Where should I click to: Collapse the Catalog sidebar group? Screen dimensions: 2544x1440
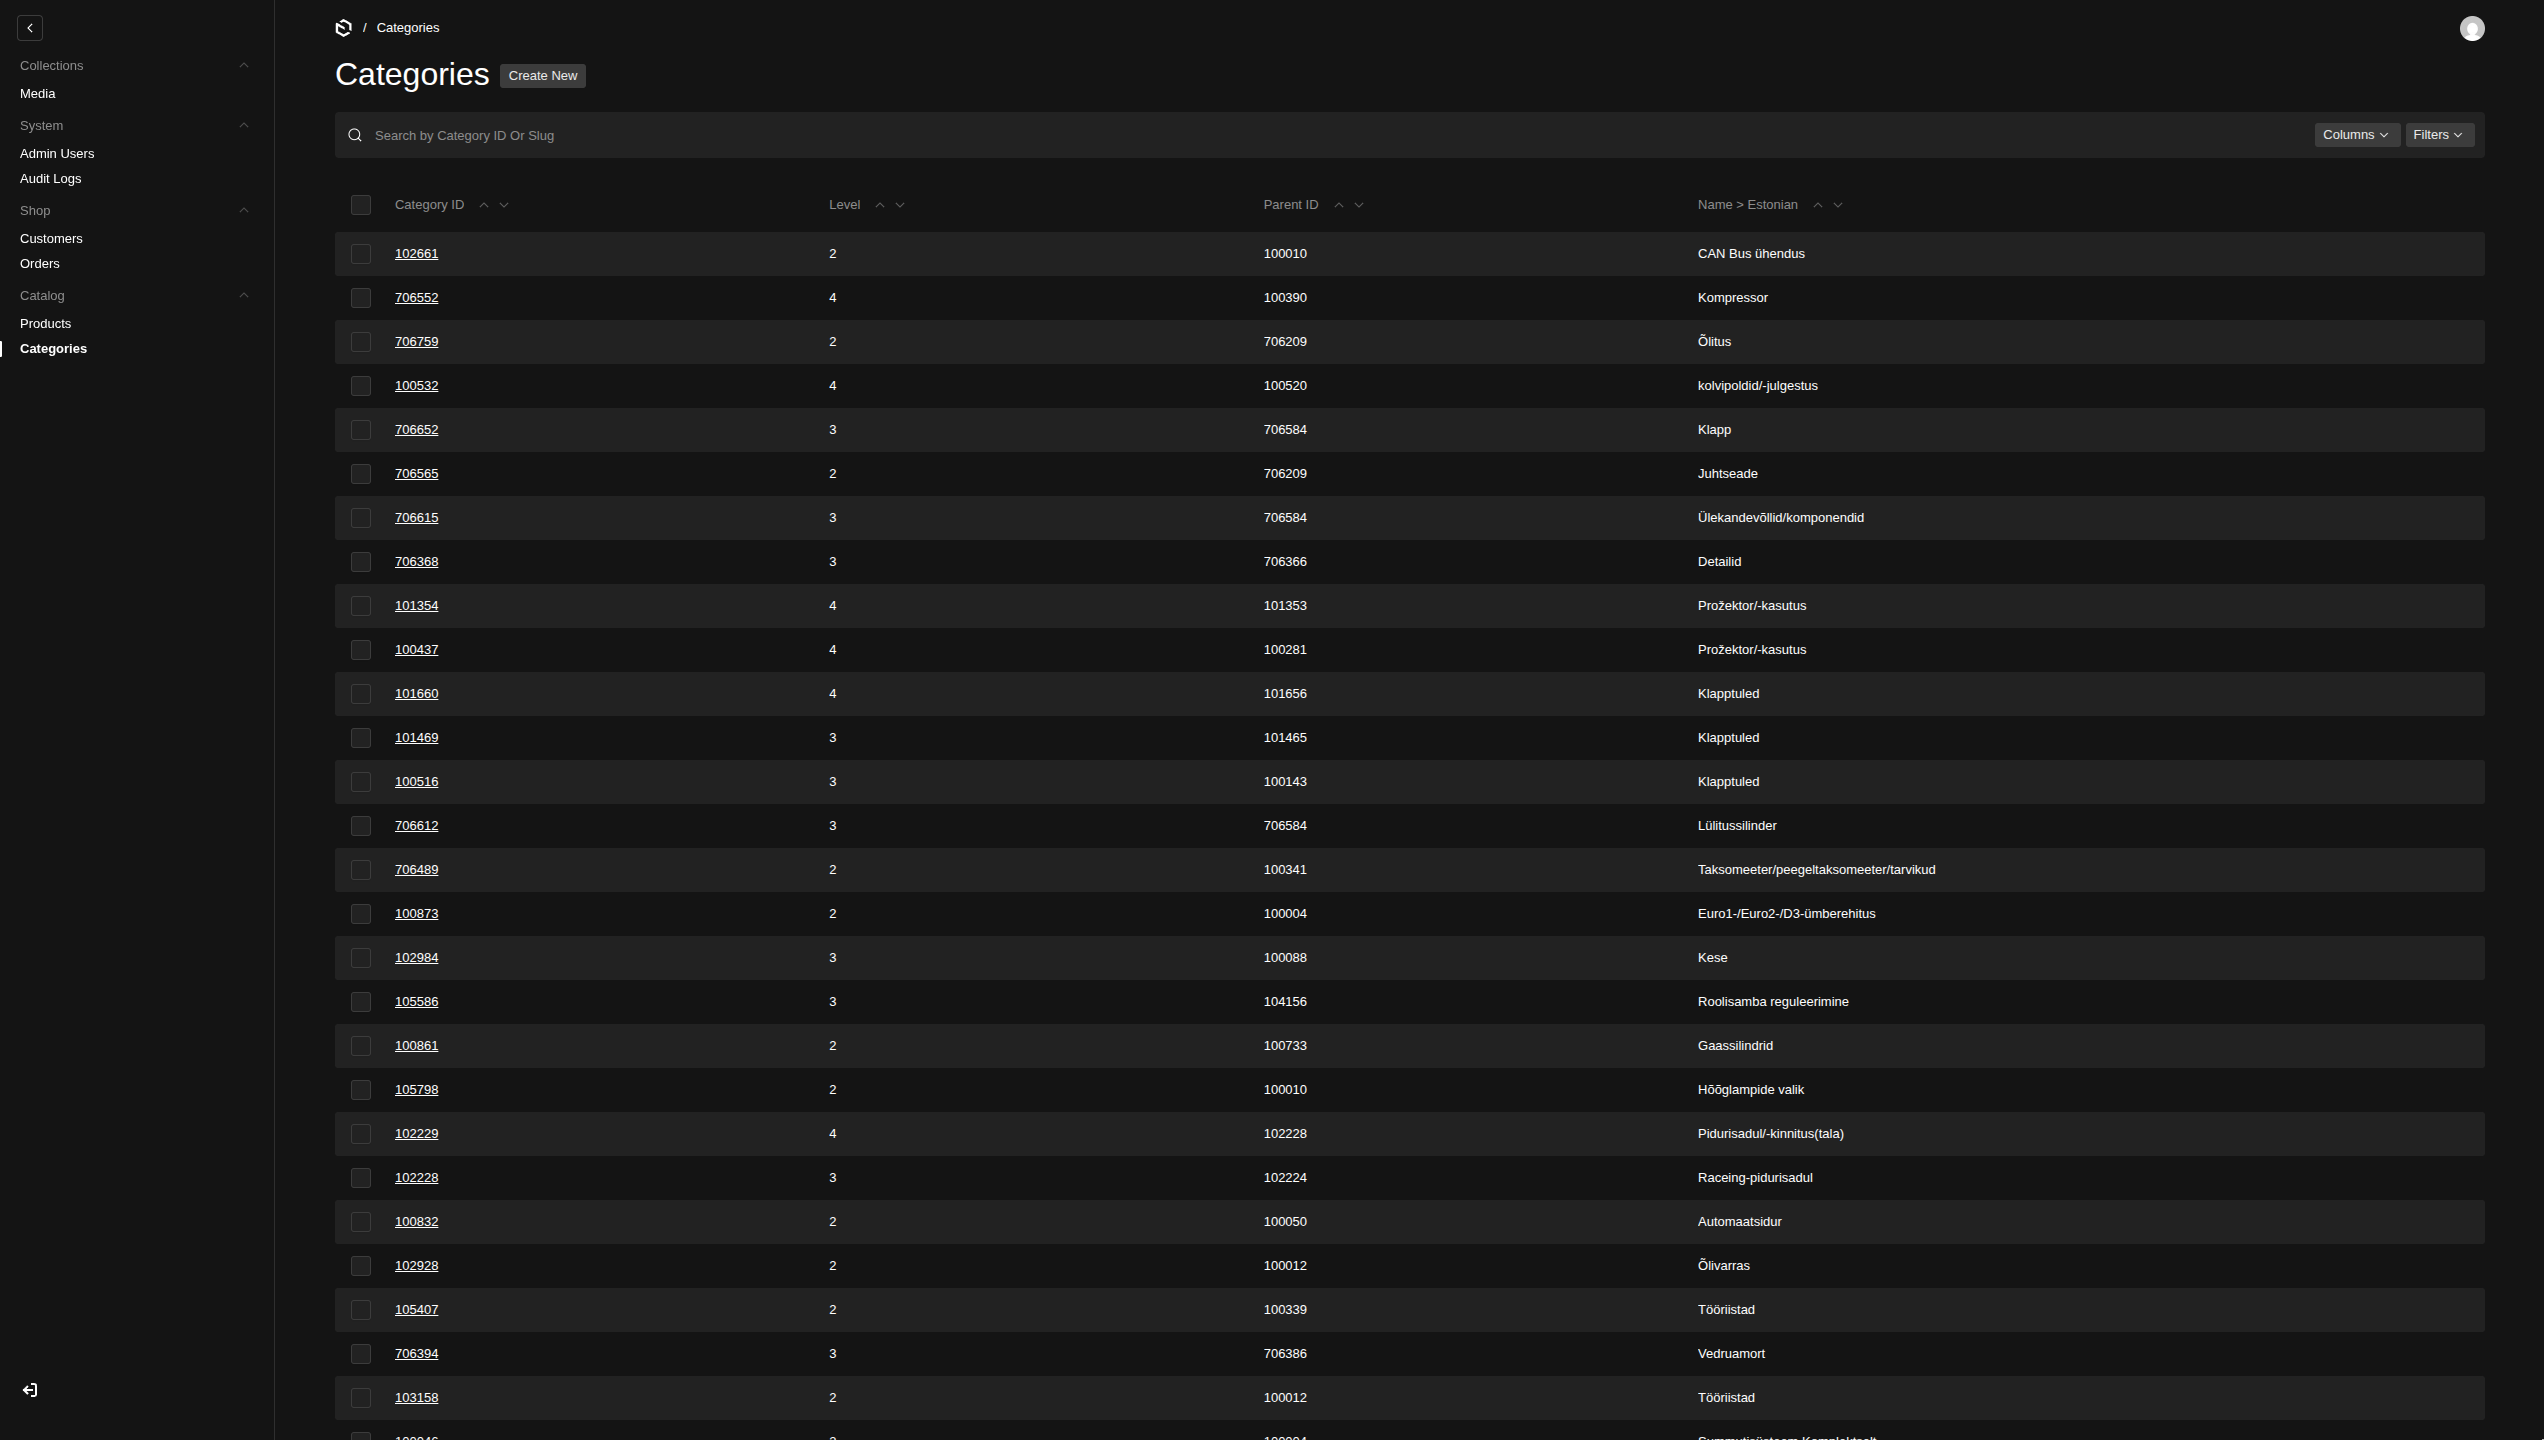[x=244, y=296]
